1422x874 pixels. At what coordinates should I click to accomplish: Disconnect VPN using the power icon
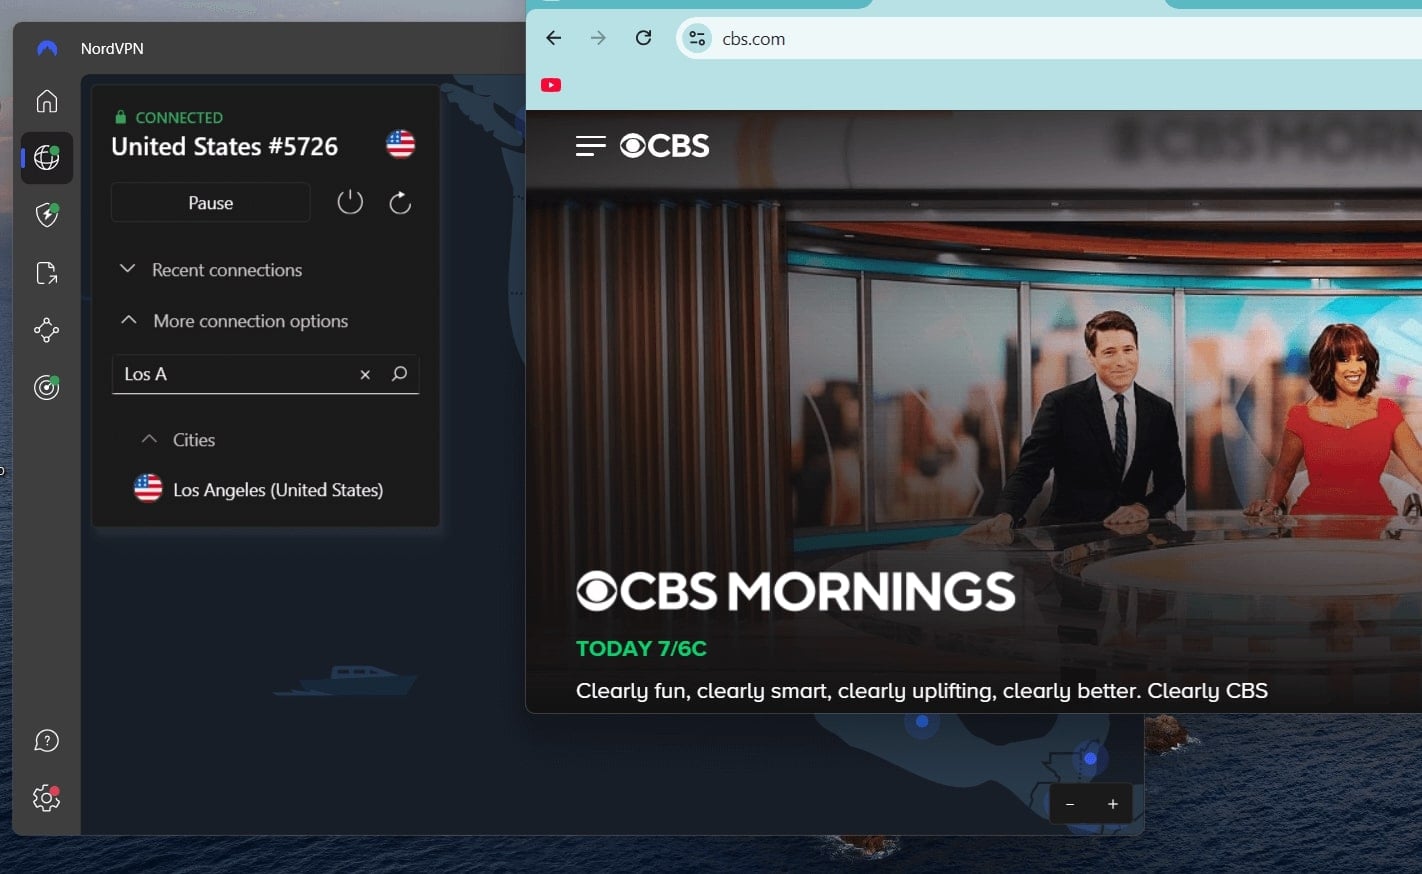[350, 201]
